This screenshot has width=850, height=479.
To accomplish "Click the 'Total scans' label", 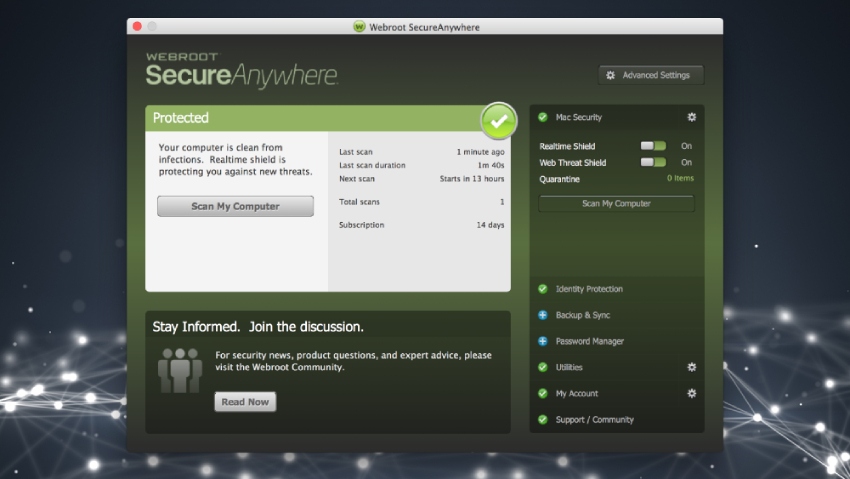I will (x=359, y=202).
